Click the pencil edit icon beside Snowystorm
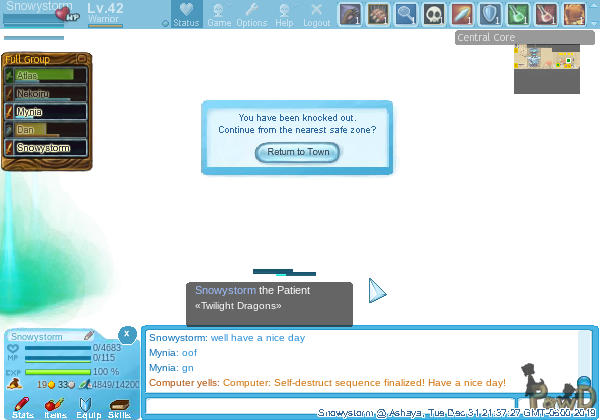Screen dimensions: 600x420 pyautogui.click(x=89, y=336)
